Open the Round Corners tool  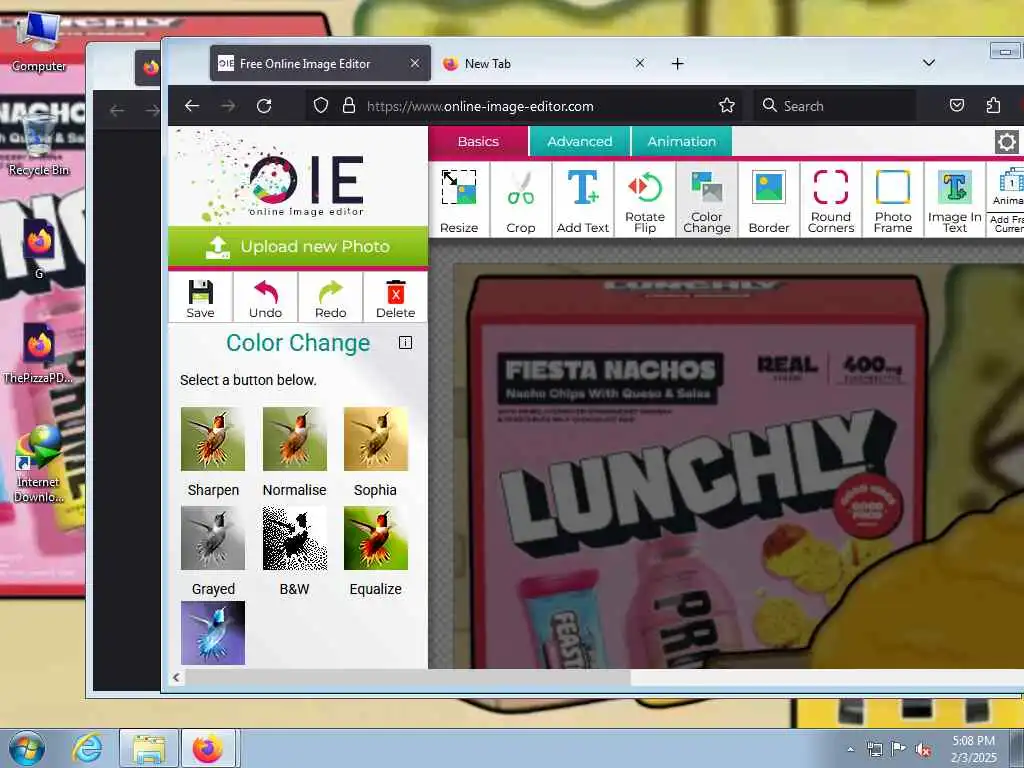point(831,200)
